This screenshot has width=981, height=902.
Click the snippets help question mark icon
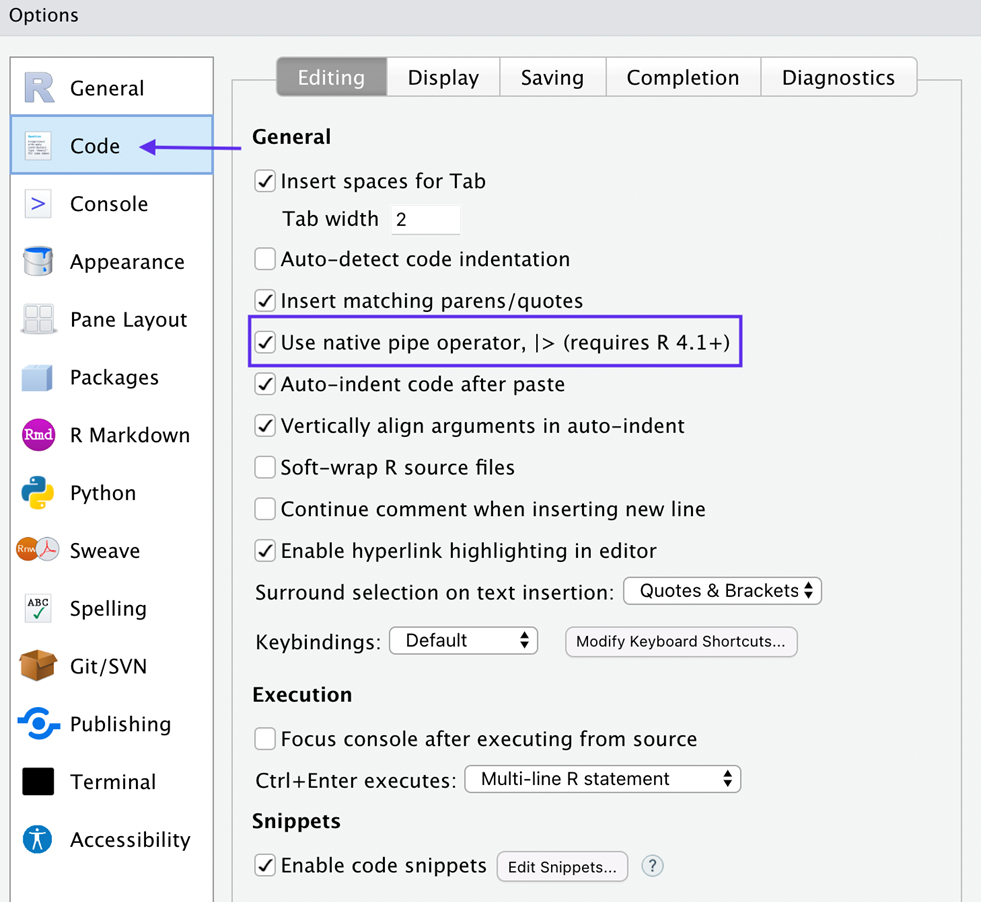[652, 866]
